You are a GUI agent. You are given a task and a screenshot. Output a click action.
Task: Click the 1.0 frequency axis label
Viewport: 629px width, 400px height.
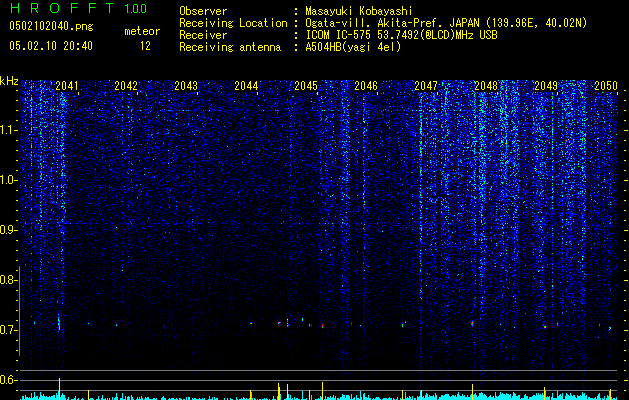point(8,180)
